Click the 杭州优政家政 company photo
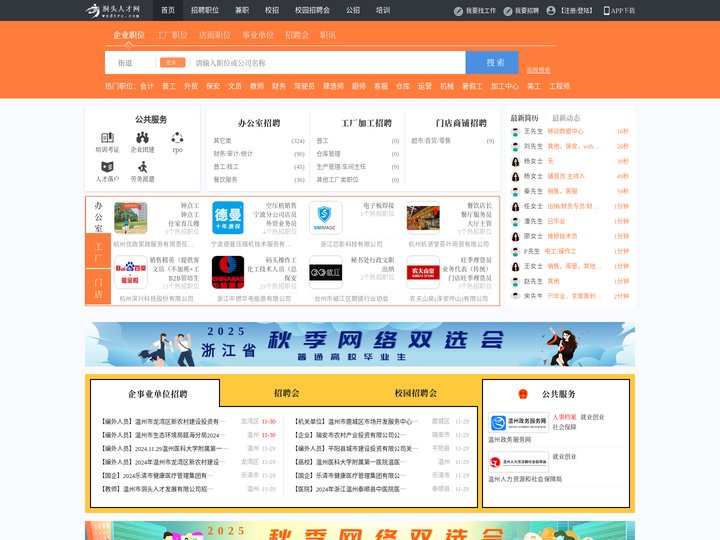 click(130, 218)
